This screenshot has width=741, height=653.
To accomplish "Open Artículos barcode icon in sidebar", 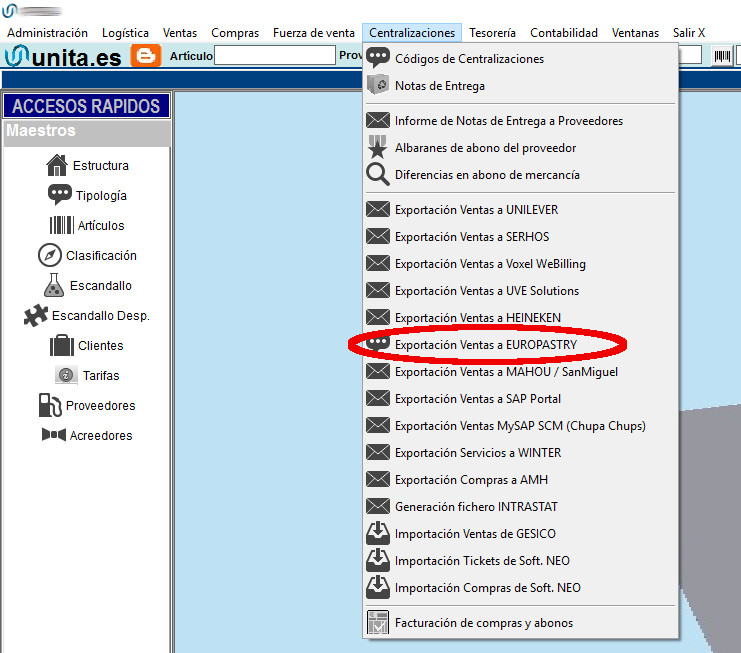I will pos(61,225).
